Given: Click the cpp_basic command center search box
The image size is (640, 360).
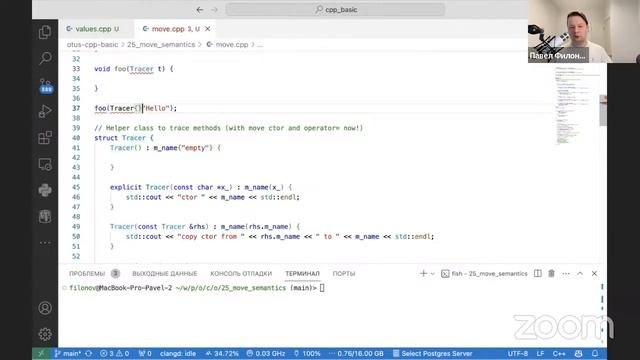Looking at the screenshot, I should [336, 9].
